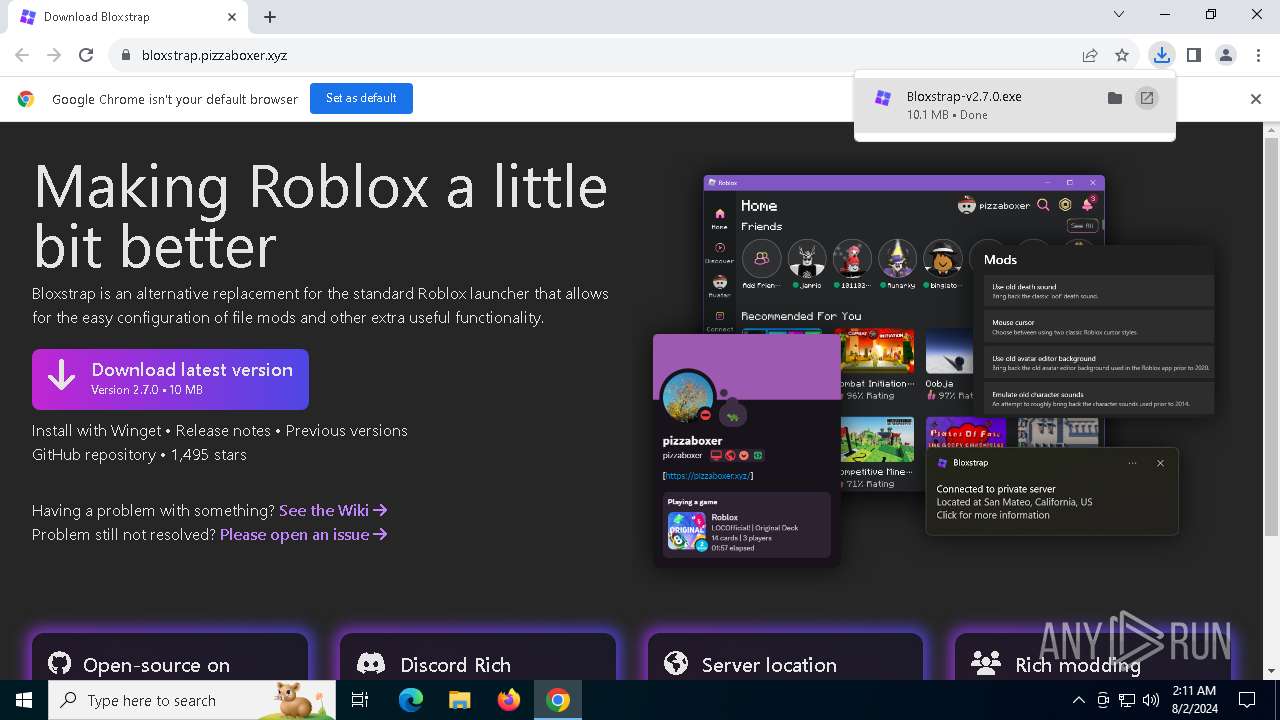Image resolution: width=1280 pixels, height=720 pixels.
Task: Open downloaded file in new tab icon
Action: click(x=1147, y=98)
